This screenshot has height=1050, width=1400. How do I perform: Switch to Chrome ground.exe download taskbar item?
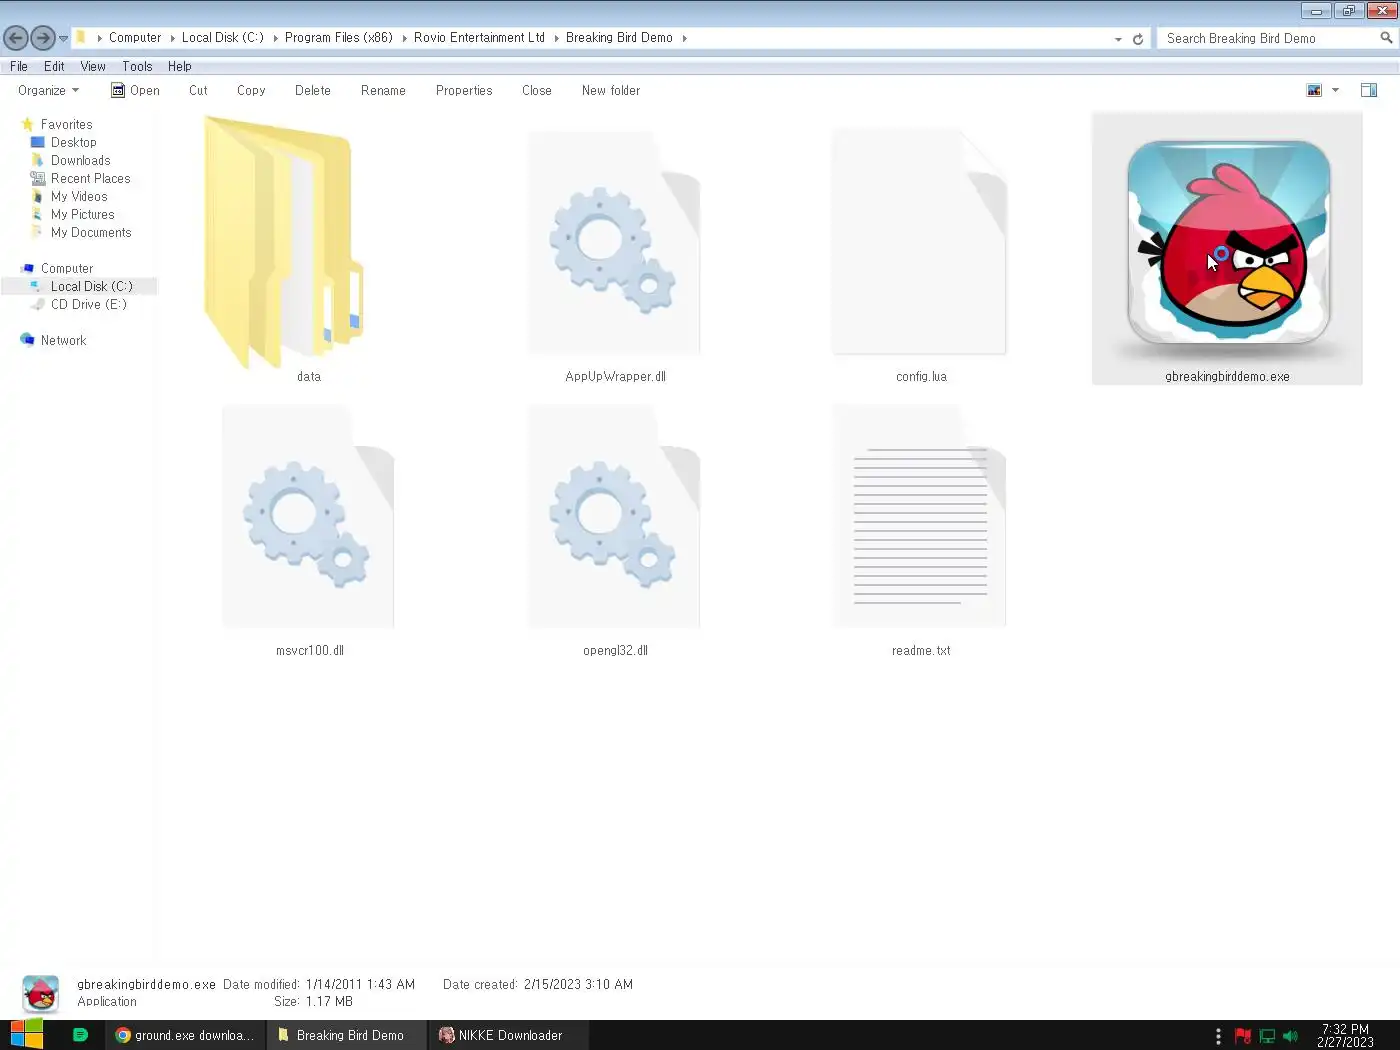[x=185, y=1035]
